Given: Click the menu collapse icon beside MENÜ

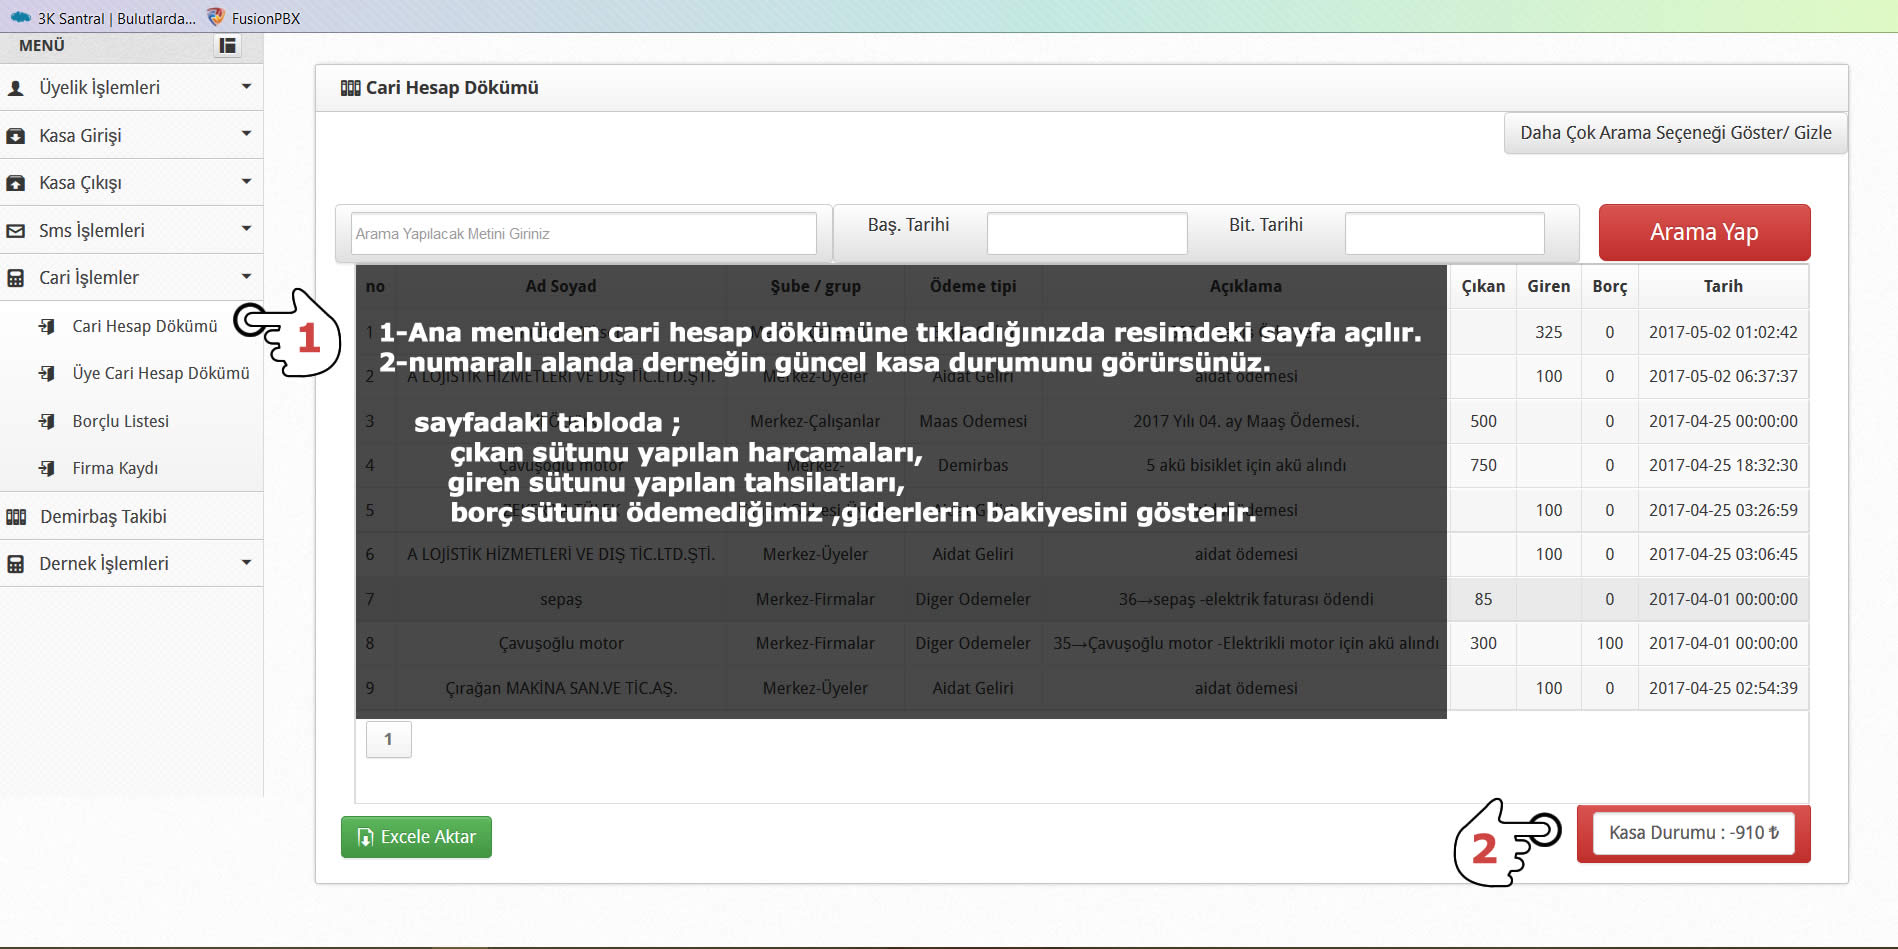Looking at the screenshot, I should pos(228,45).
